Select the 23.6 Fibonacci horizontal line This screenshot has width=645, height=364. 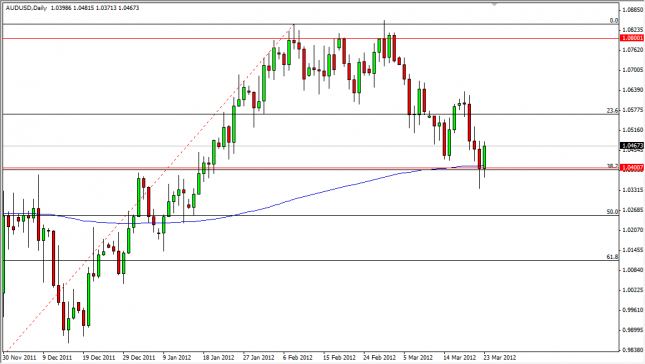click(311, 114)
